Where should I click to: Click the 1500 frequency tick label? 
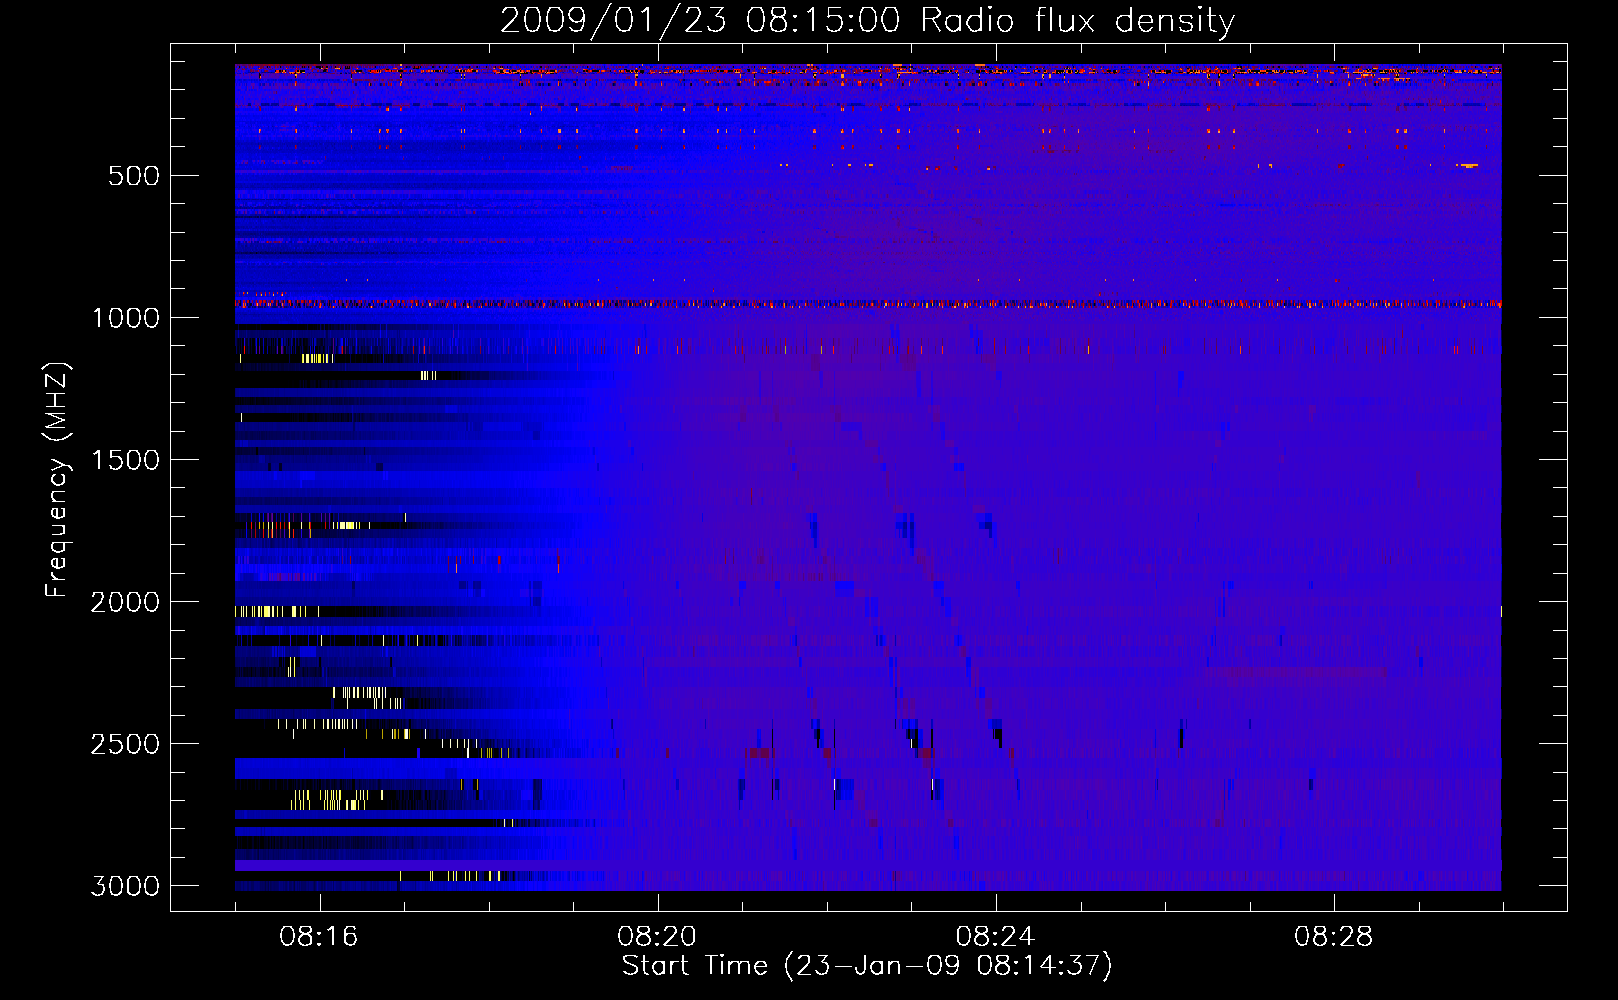click(125, 460)
